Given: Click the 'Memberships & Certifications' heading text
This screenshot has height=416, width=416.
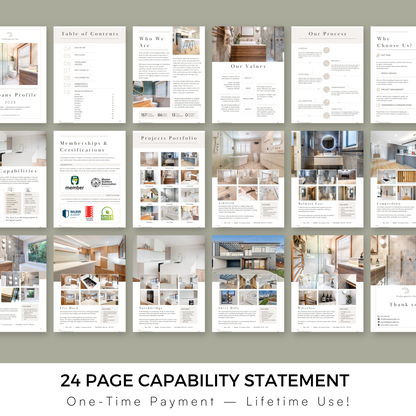Looking at the screenshot, I should point(83,146).
